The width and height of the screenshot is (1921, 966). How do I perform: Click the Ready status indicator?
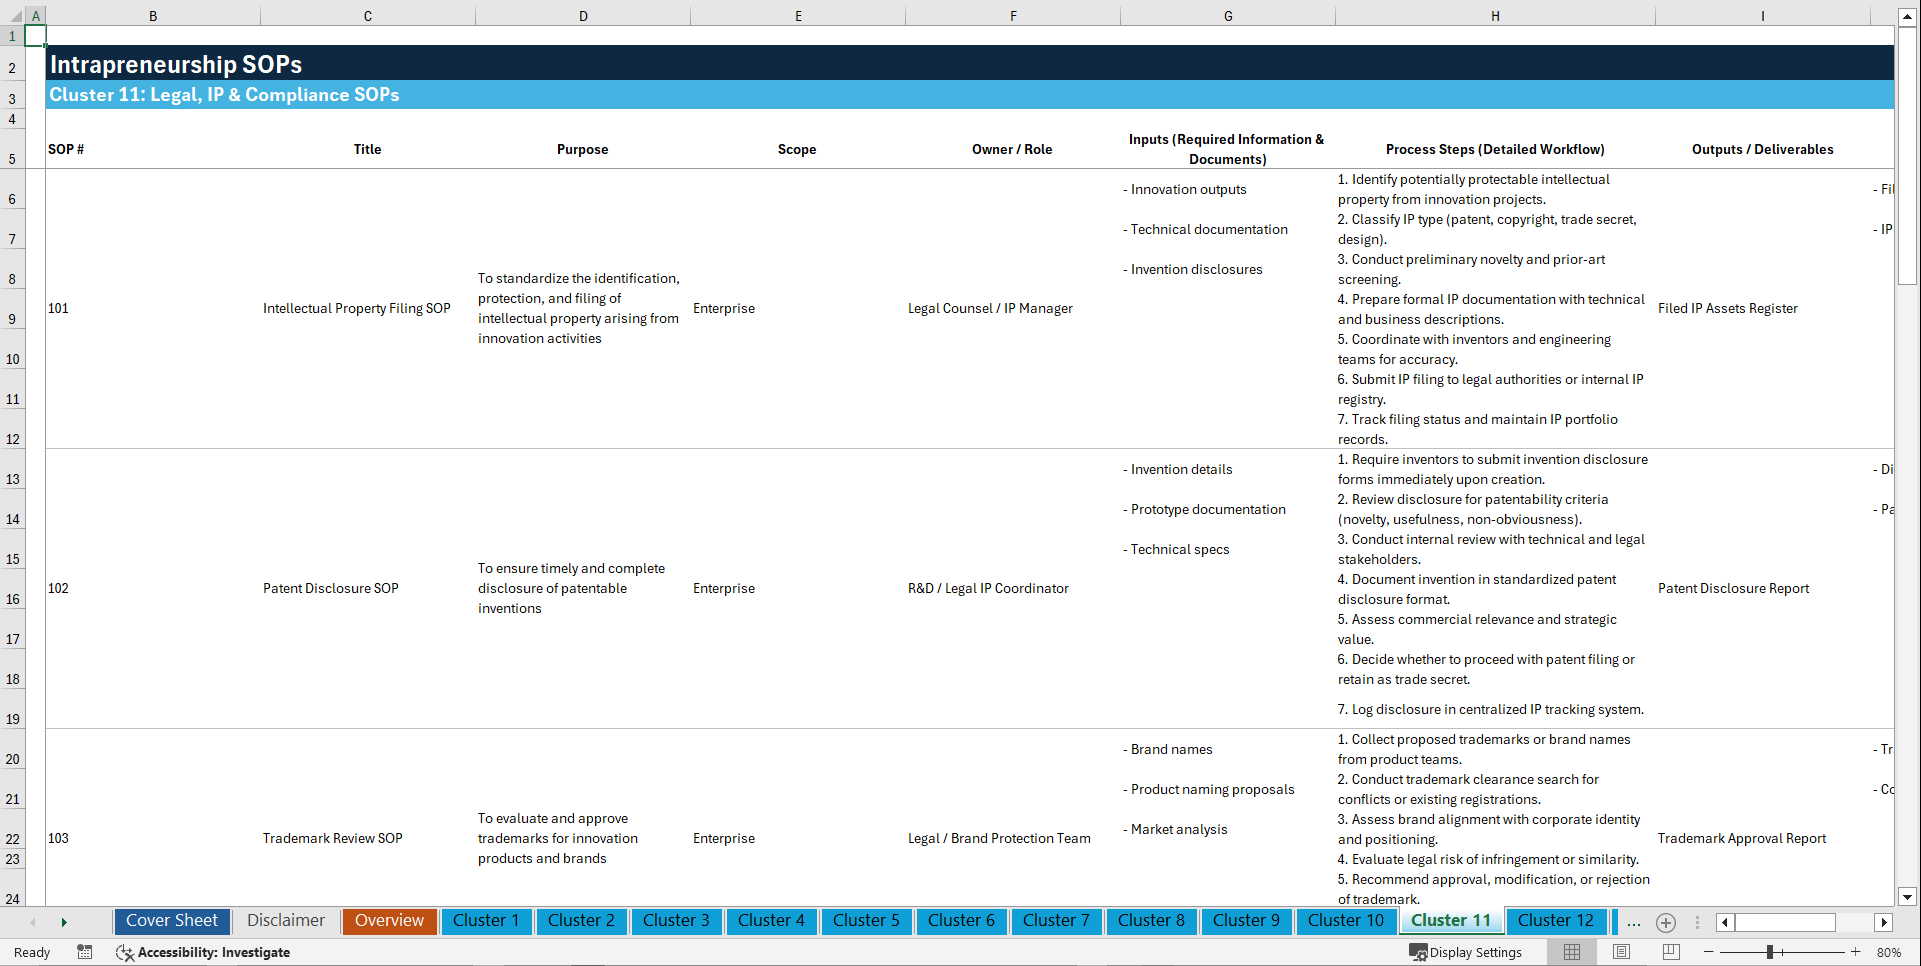31,952
